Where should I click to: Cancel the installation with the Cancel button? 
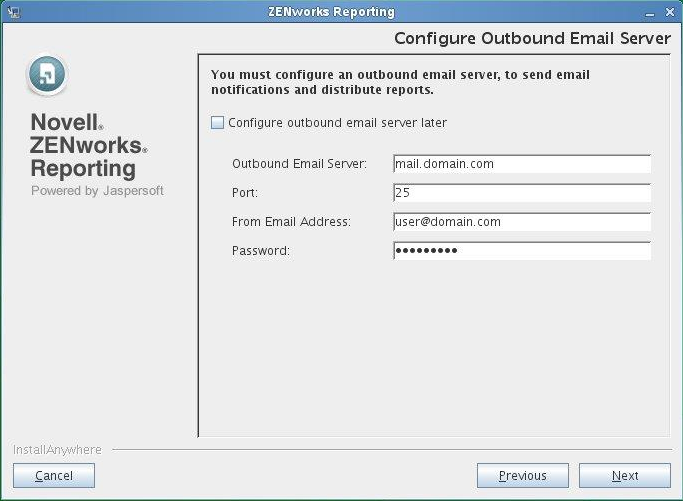[x=54, y=475]
